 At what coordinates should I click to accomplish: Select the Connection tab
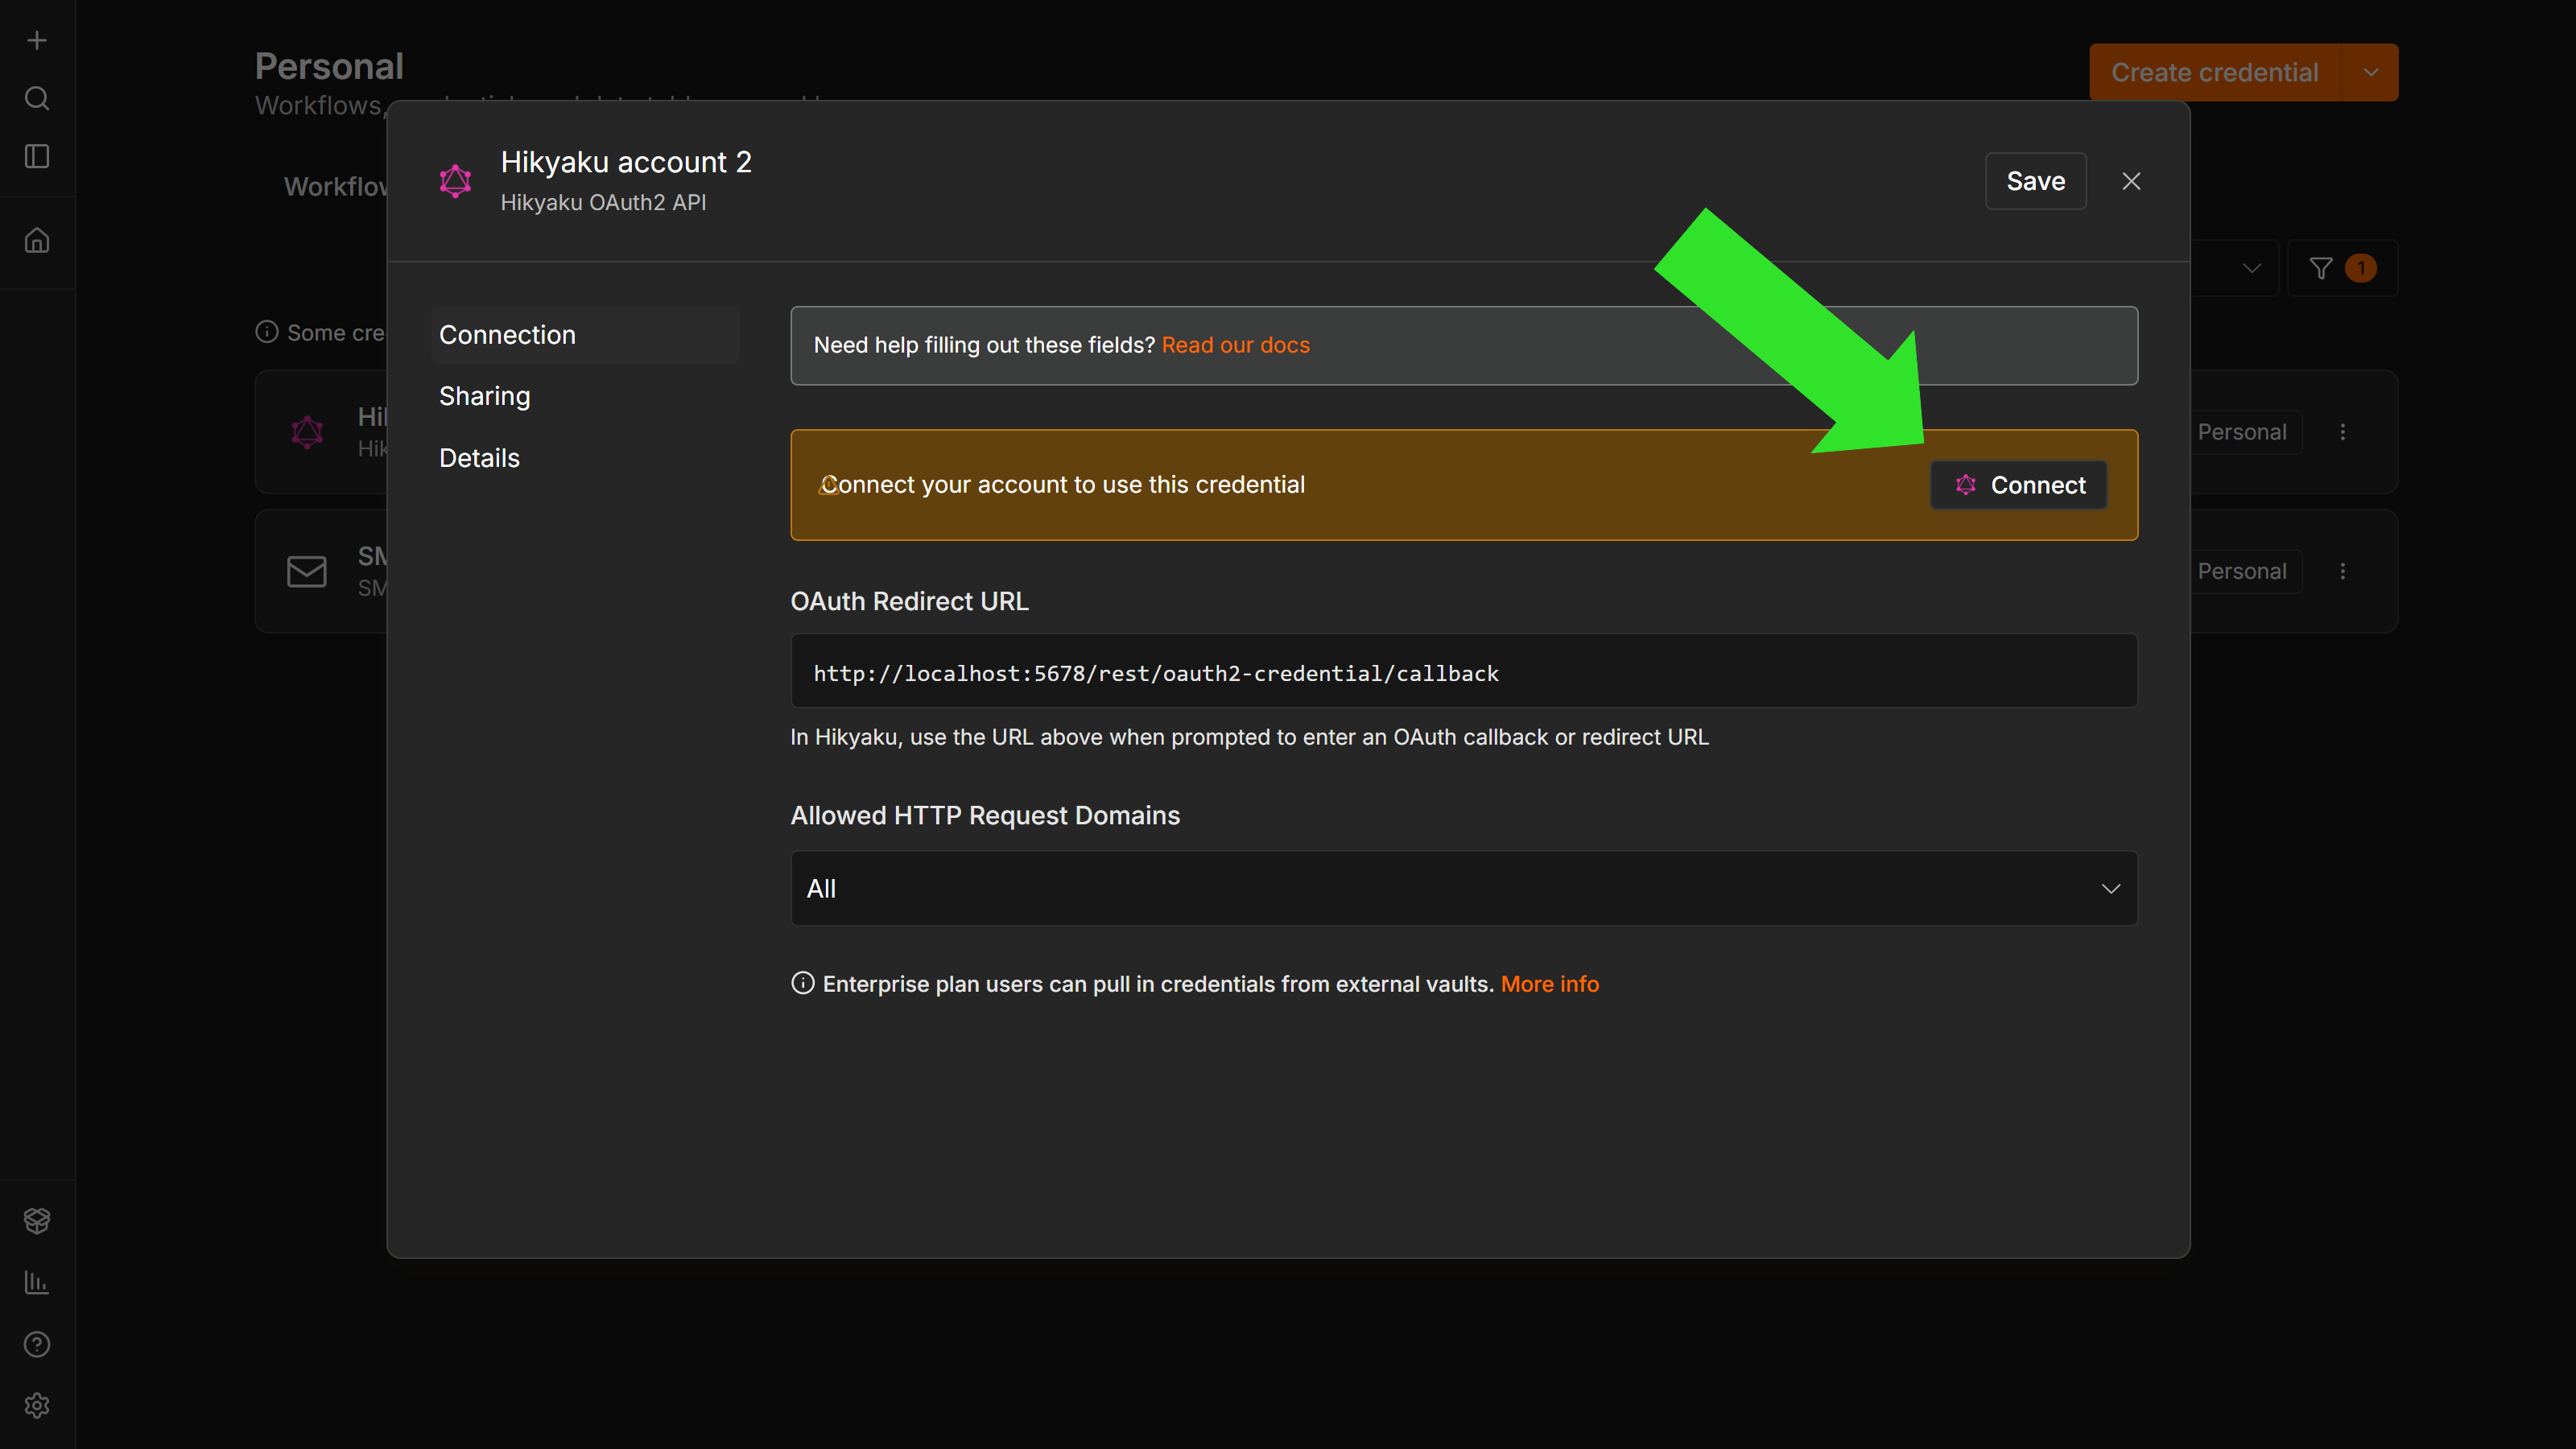pos(585,334)
